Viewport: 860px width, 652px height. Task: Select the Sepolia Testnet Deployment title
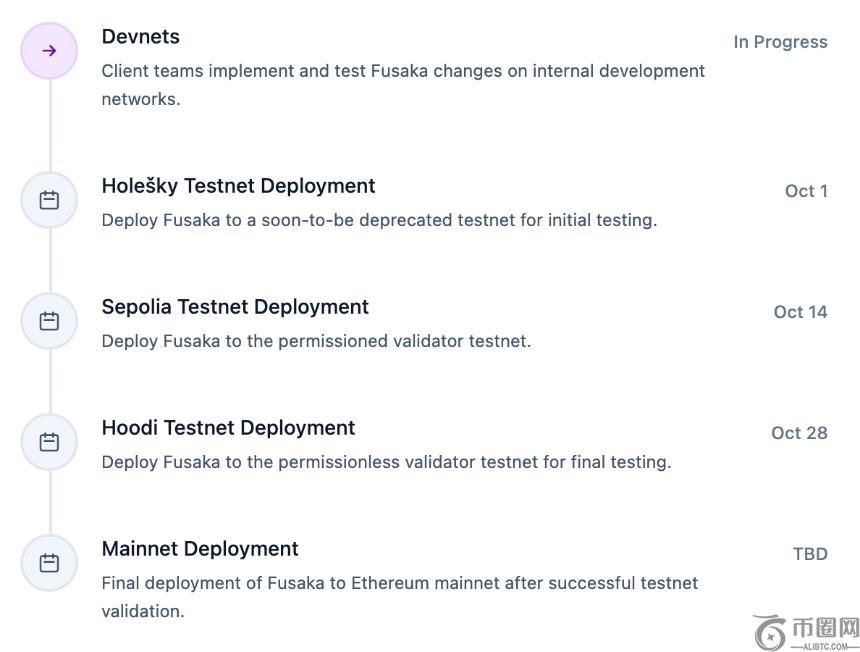[235, 307]
